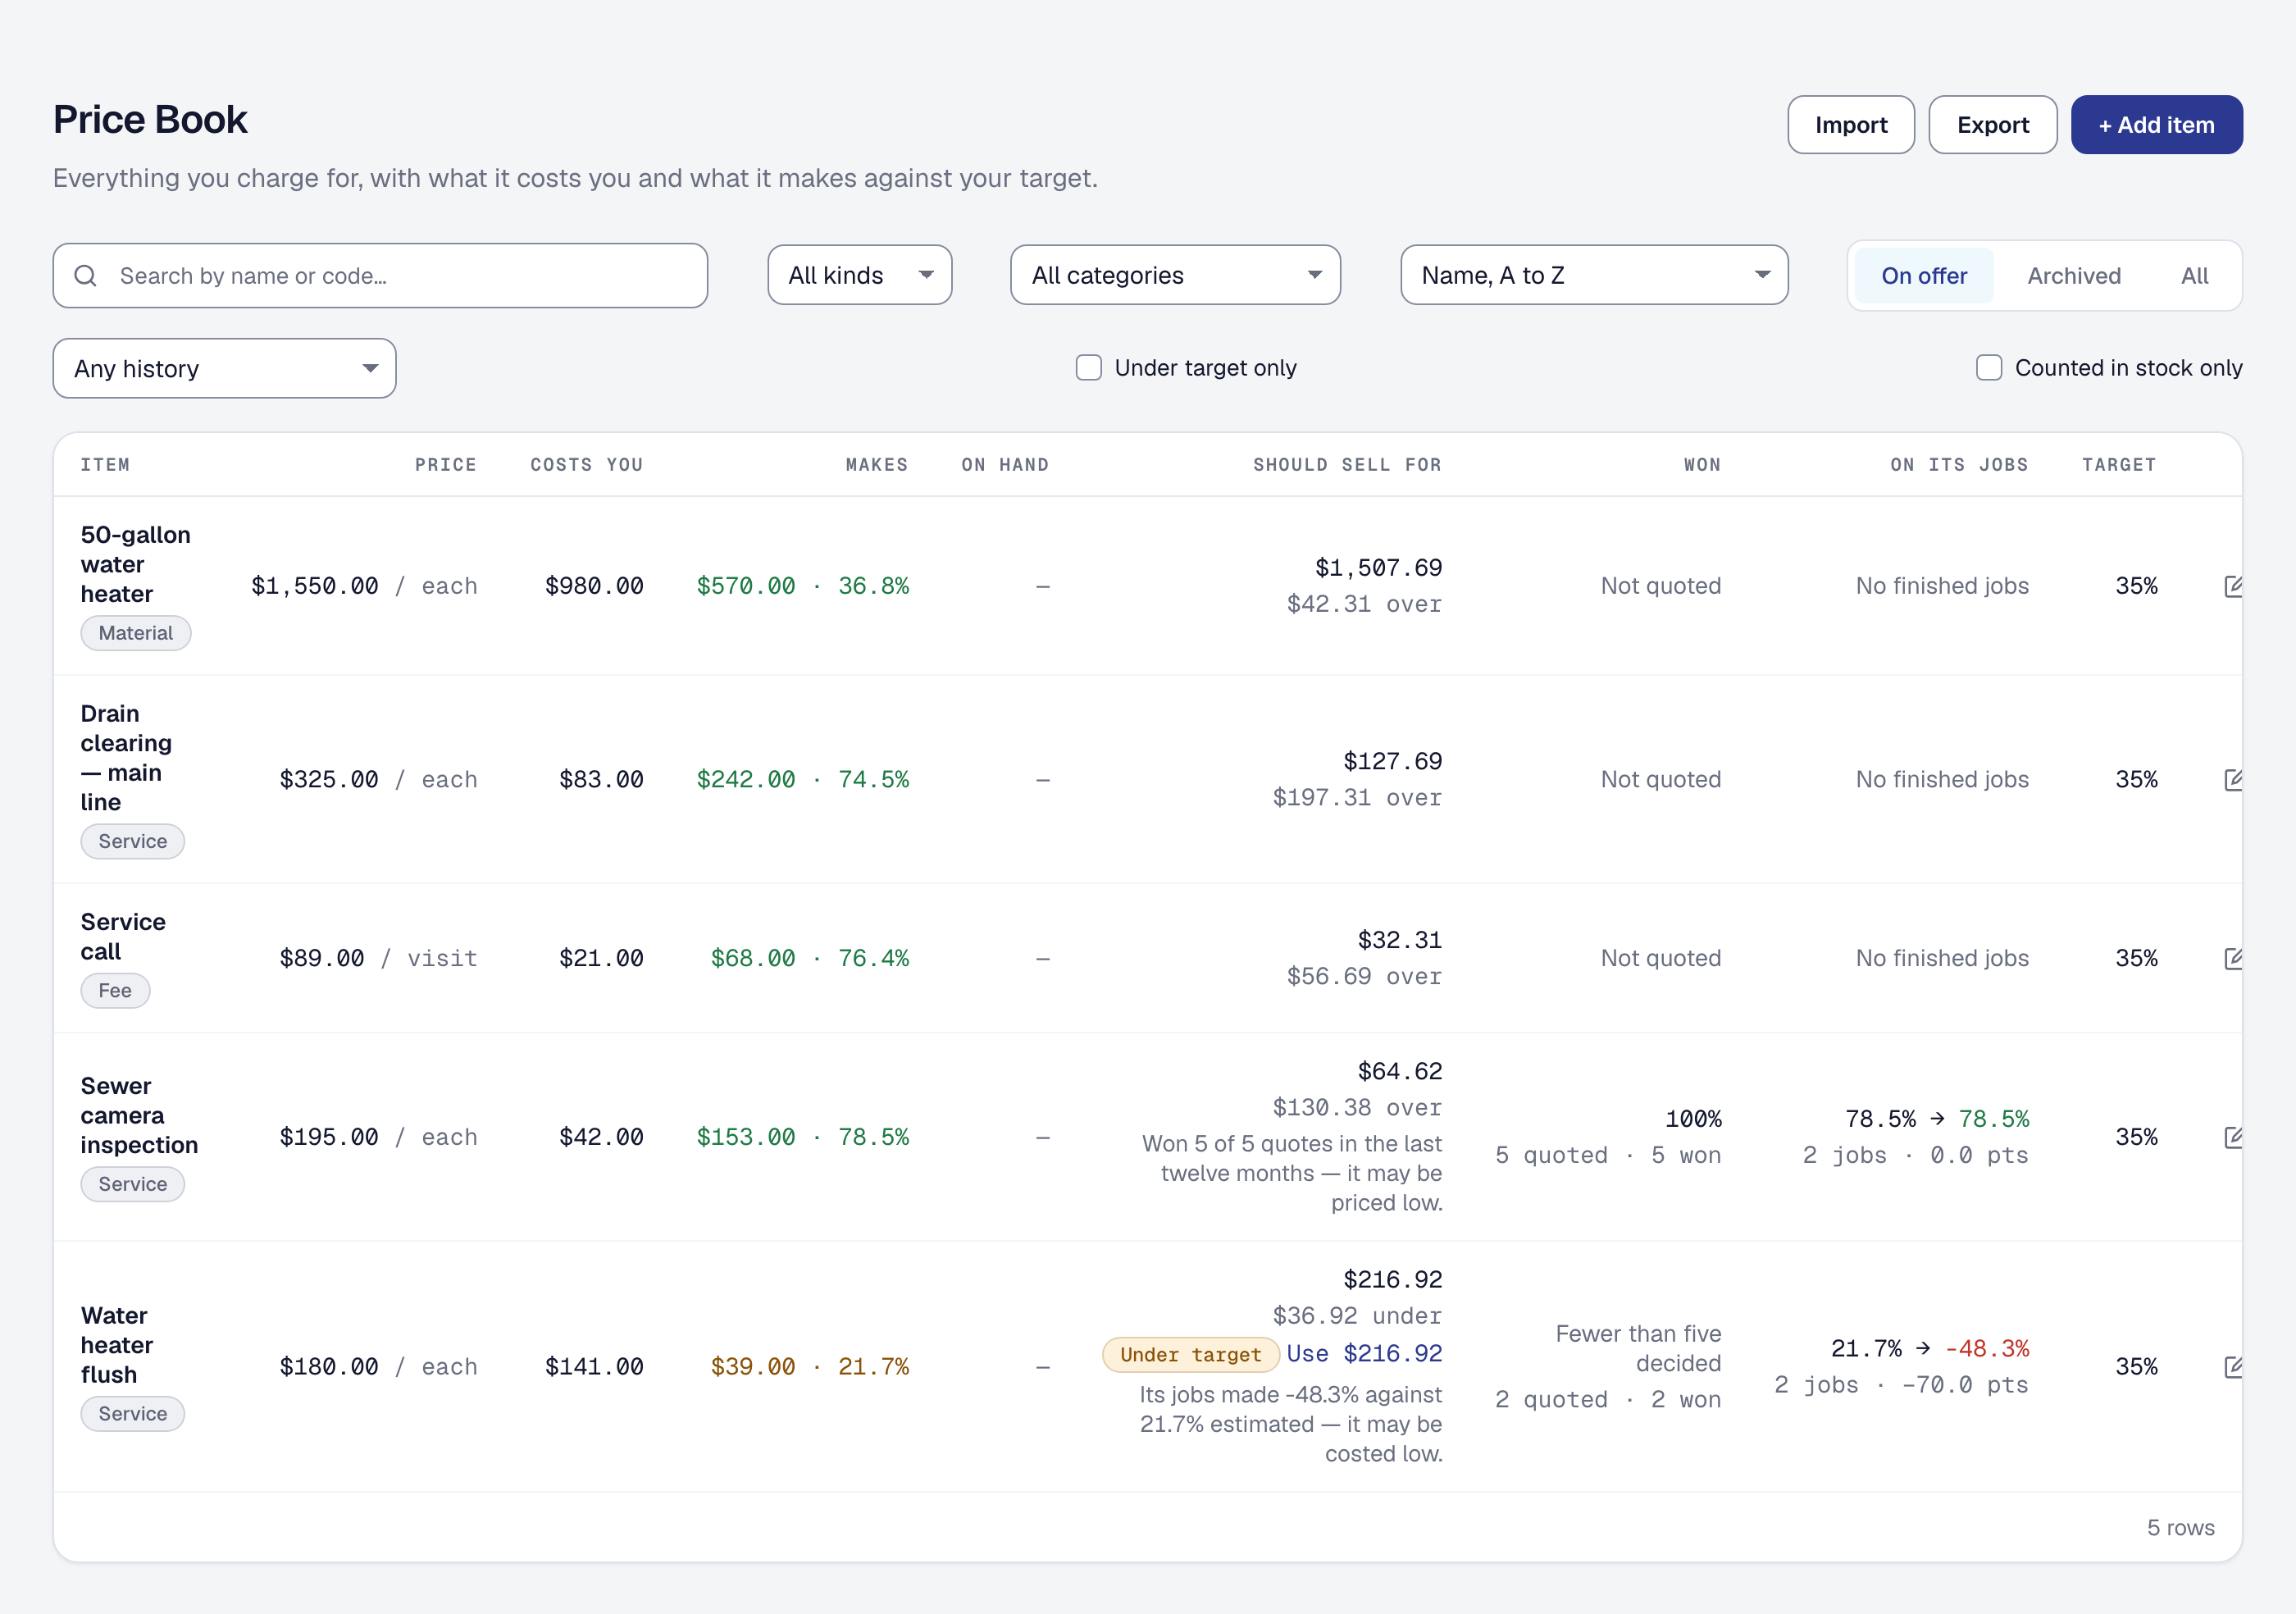Click the Service tag under Water heater flush

pyautogui.click(x=132, y=1413)
